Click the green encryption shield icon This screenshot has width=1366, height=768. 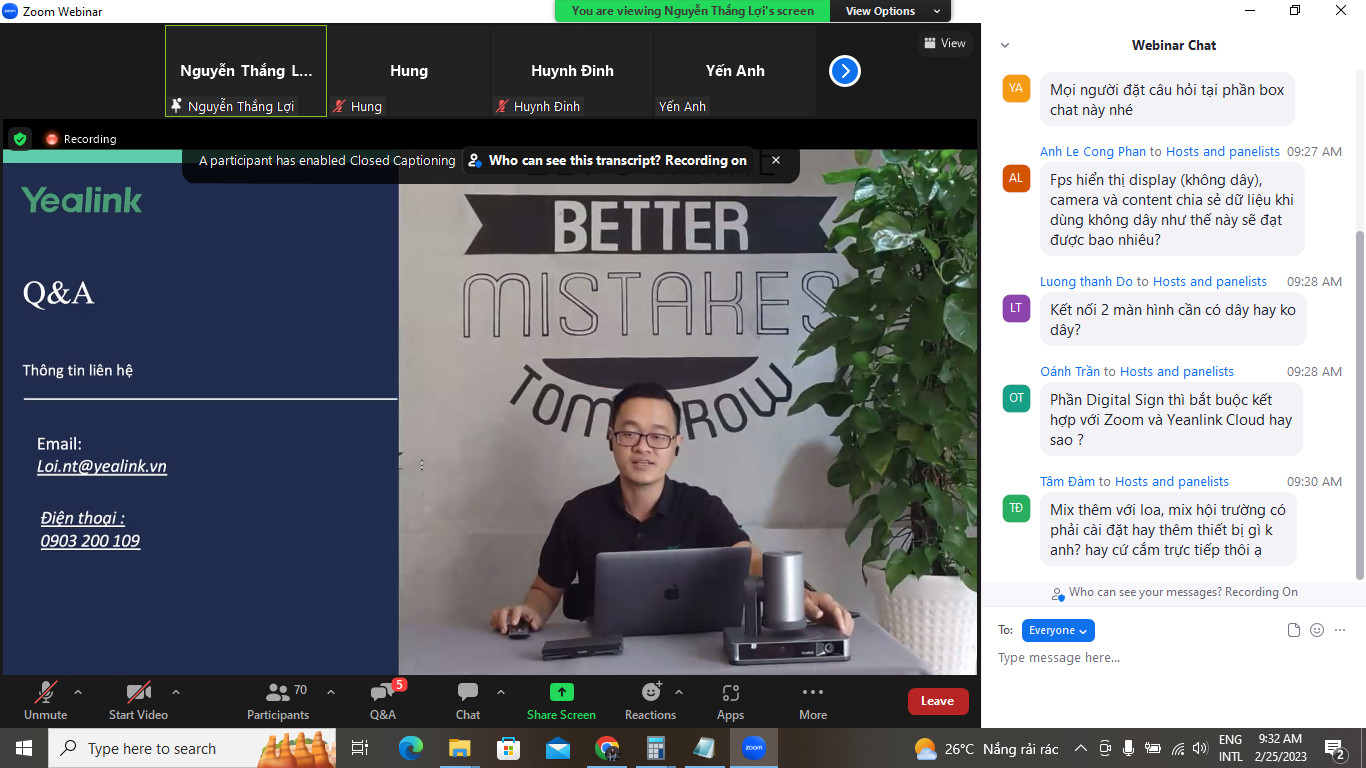click(20, 139)
